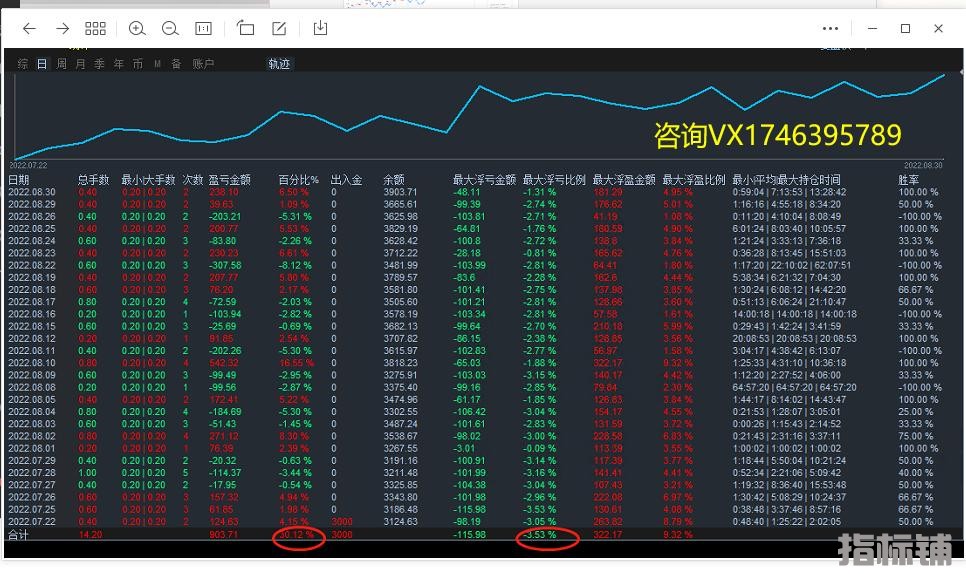
Task: Click balance value 3818.23
Action: click(400, 363)
